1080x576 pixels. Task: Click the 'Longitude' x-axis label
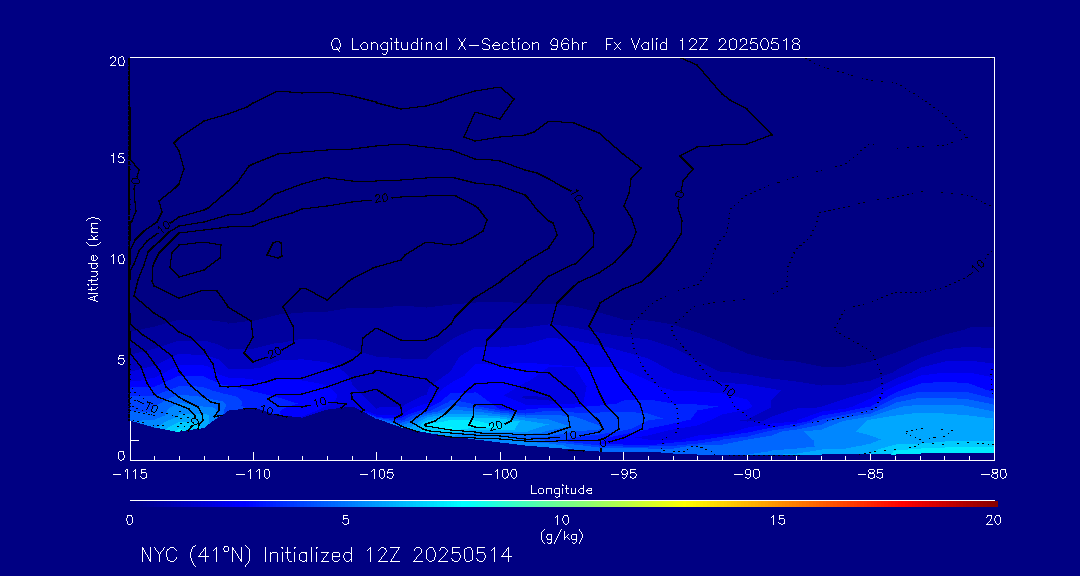[x=561, y=489]
